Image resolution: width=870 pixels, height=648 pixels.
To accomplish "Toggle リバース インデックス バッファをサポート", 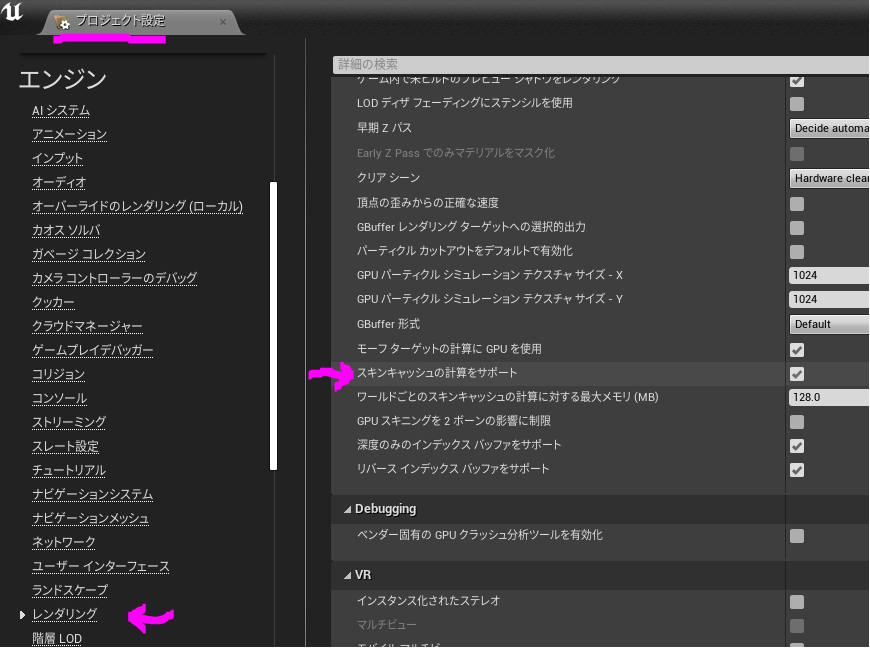I will point(797,470).
